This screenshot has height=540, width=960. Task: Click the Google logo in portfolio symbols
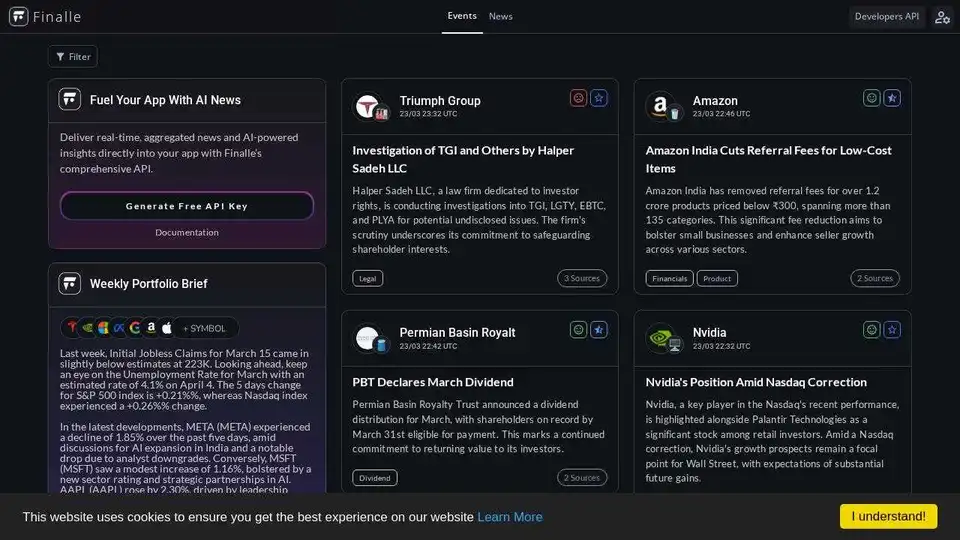135,328
